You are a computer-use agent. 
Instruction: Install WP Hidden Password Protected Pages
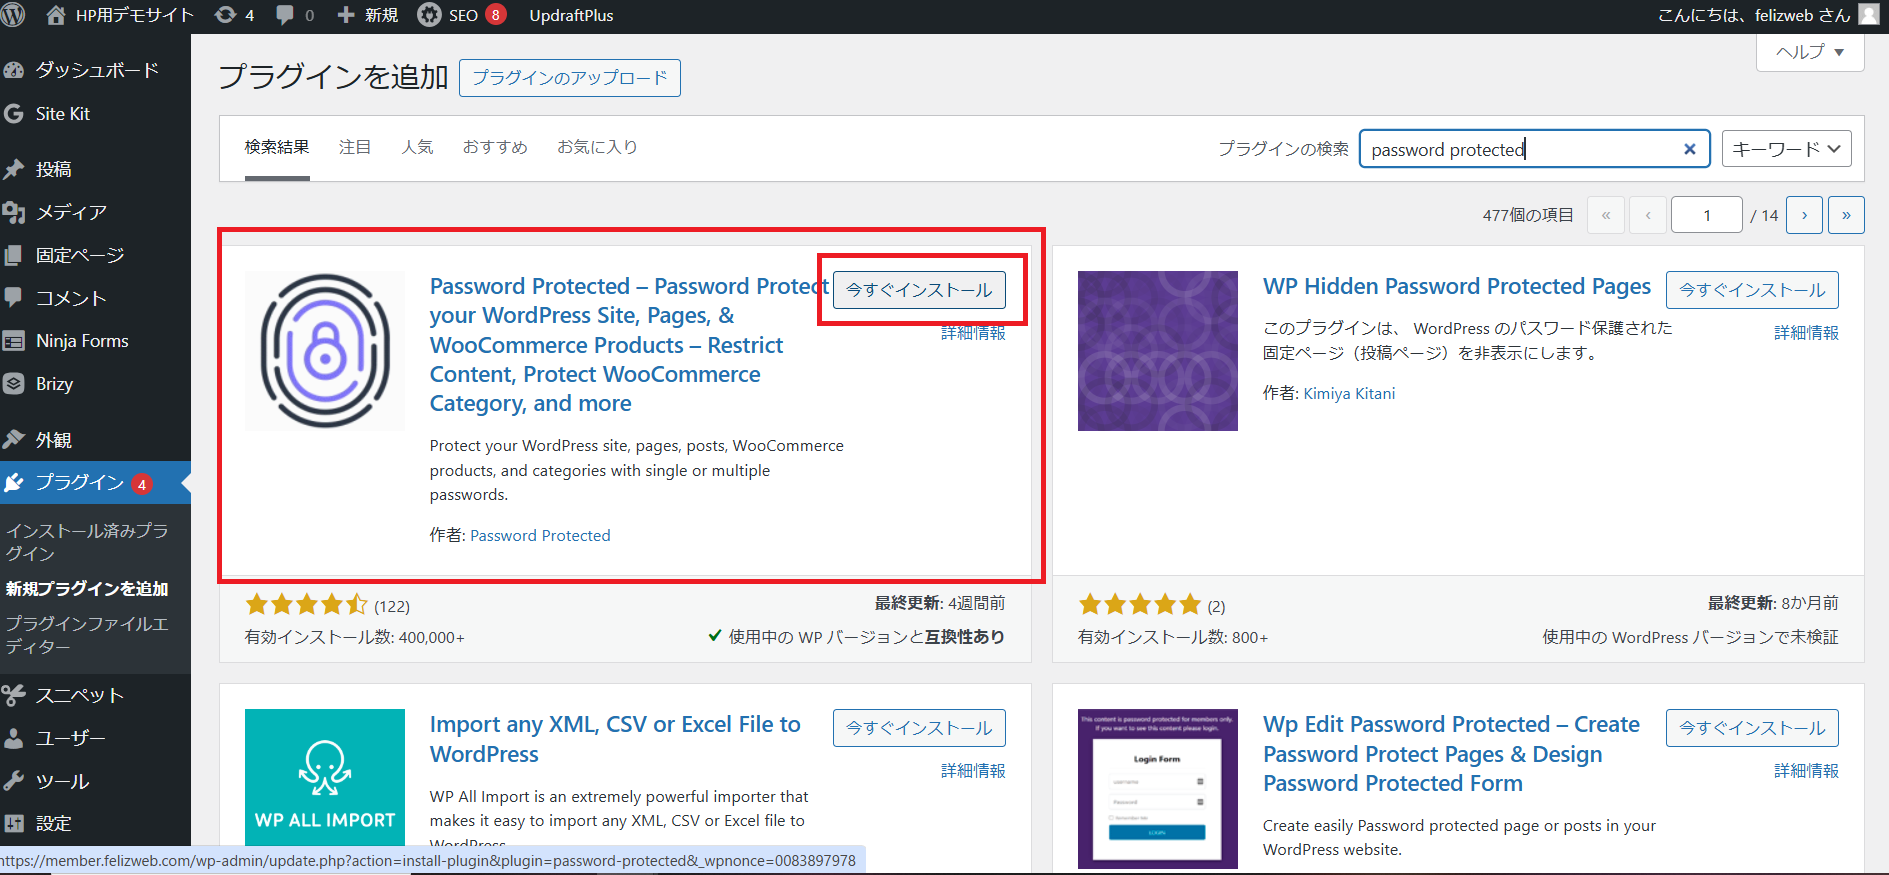pos(1752,290)
